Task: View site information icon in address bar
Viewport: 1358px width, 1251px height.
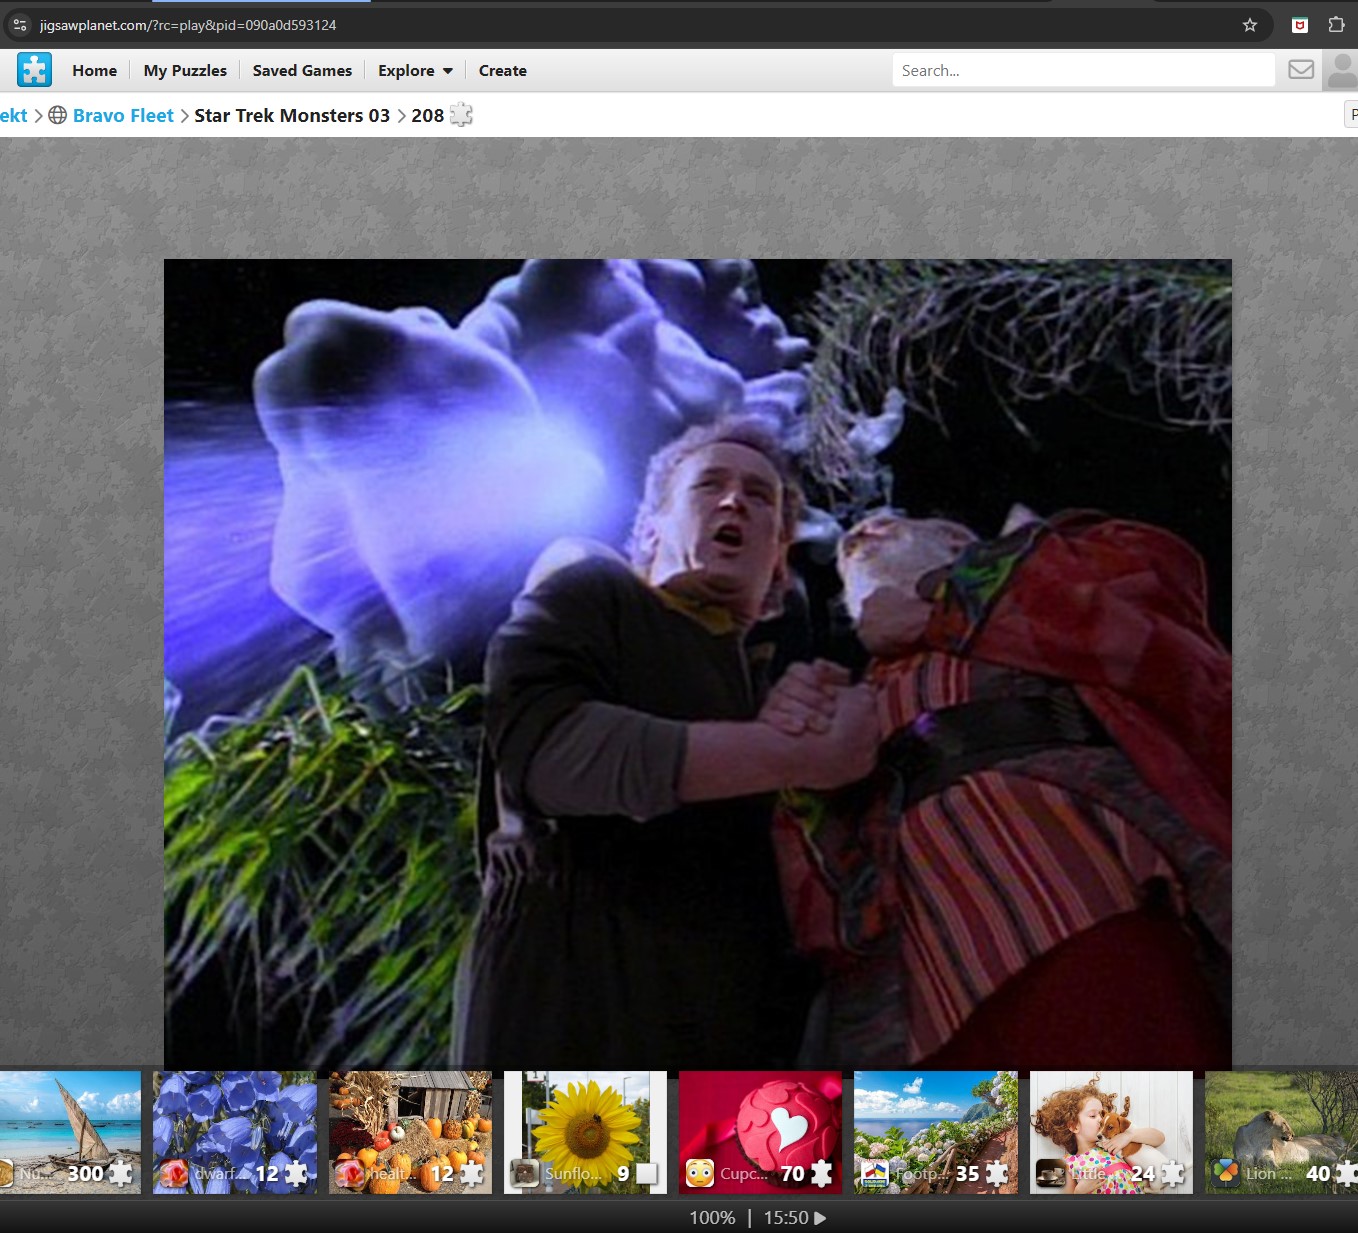Action: 20,25
